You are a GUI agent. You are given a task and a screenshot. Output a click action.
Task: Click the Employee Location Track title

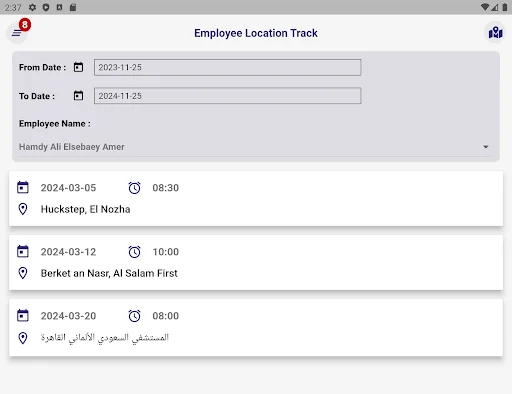[256, 33]
